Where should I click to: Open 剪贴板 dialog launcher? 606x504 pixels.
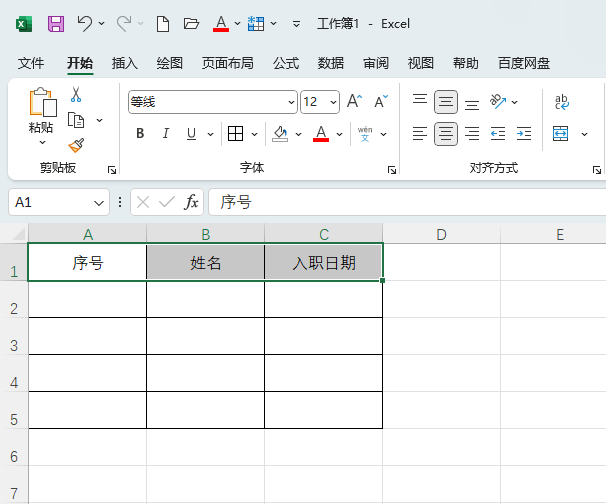112,170
